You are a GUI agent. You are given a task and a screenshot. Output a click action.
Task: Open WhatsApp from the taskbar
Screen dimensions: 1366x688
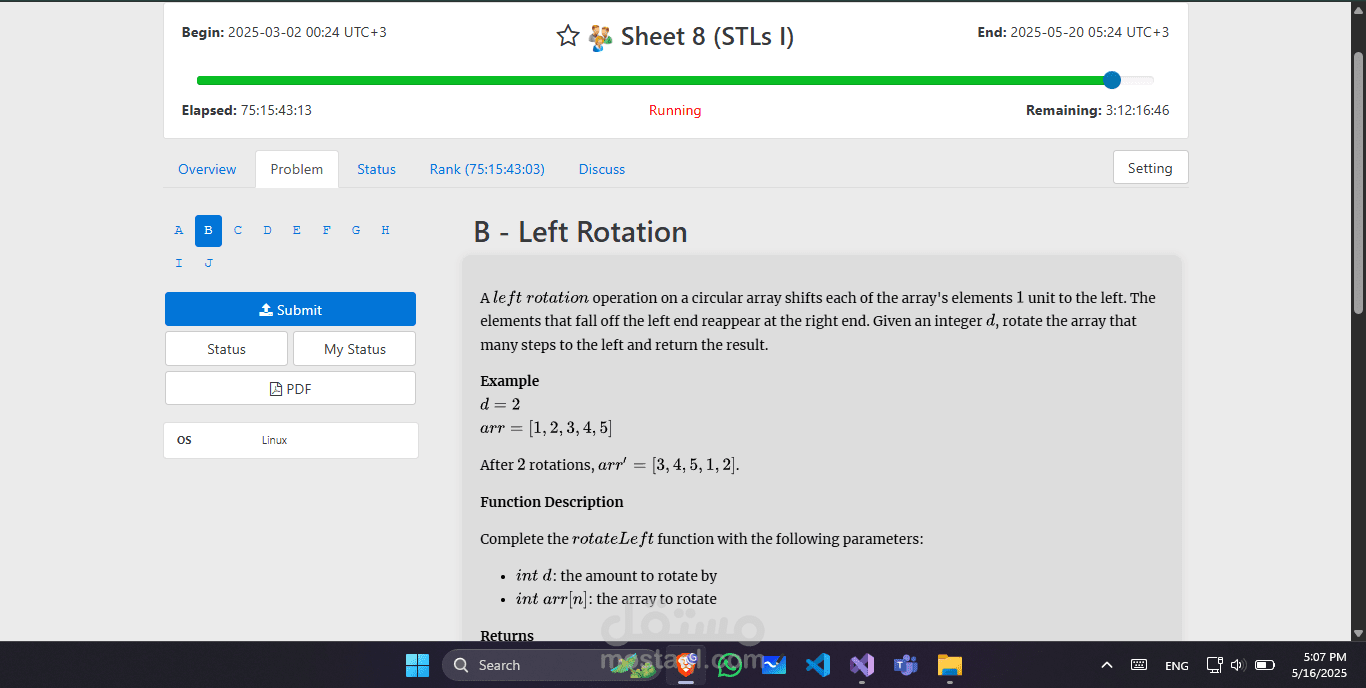point(729,664)
